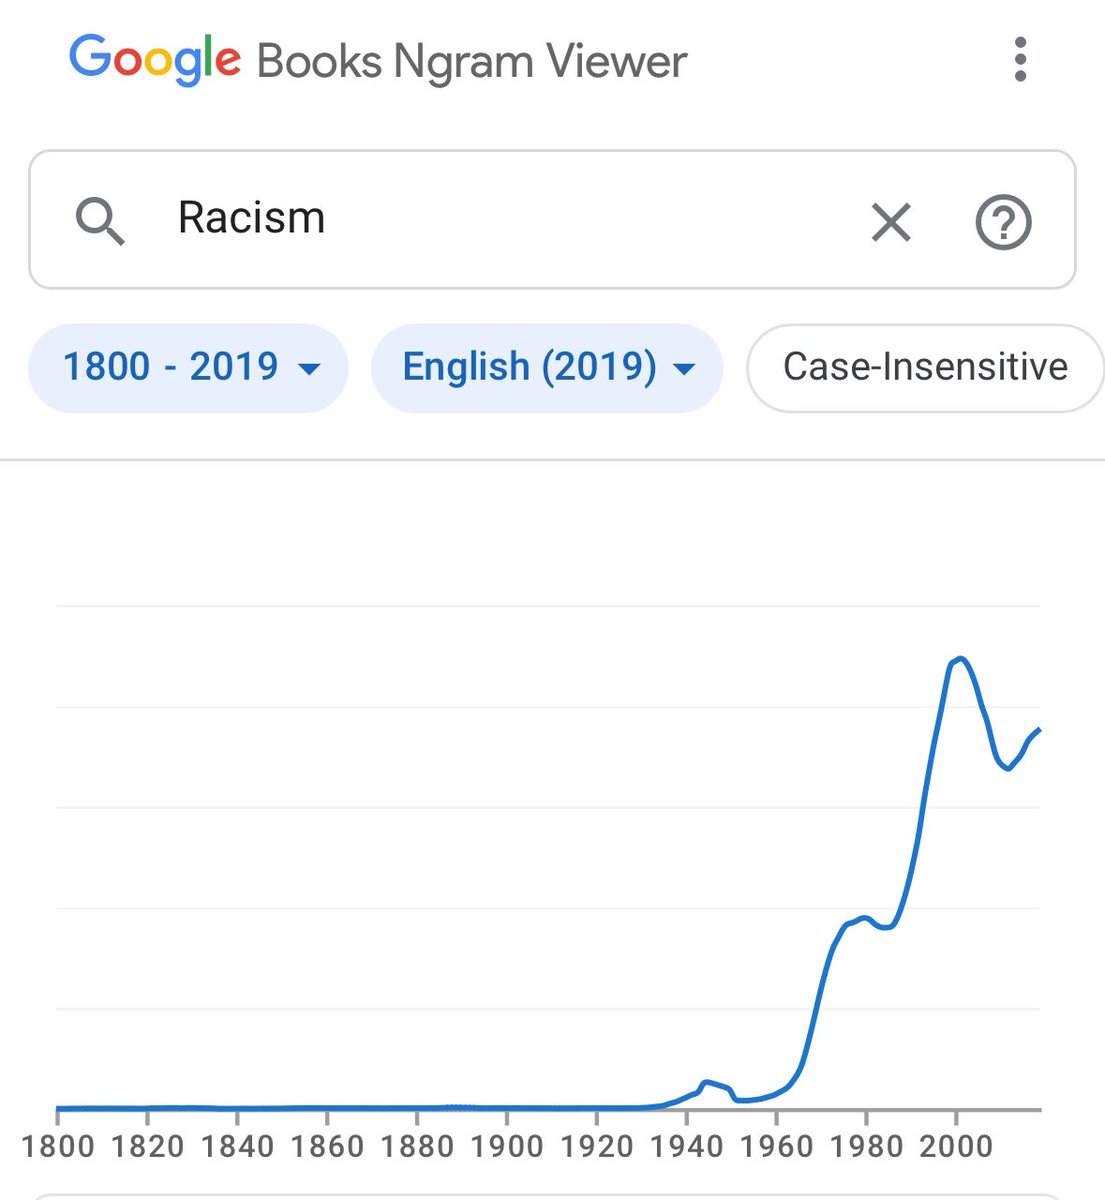The image size is (1105, 1200).
Task: Select the chart line's peak near 2000
Action: [x=960, y=658]
